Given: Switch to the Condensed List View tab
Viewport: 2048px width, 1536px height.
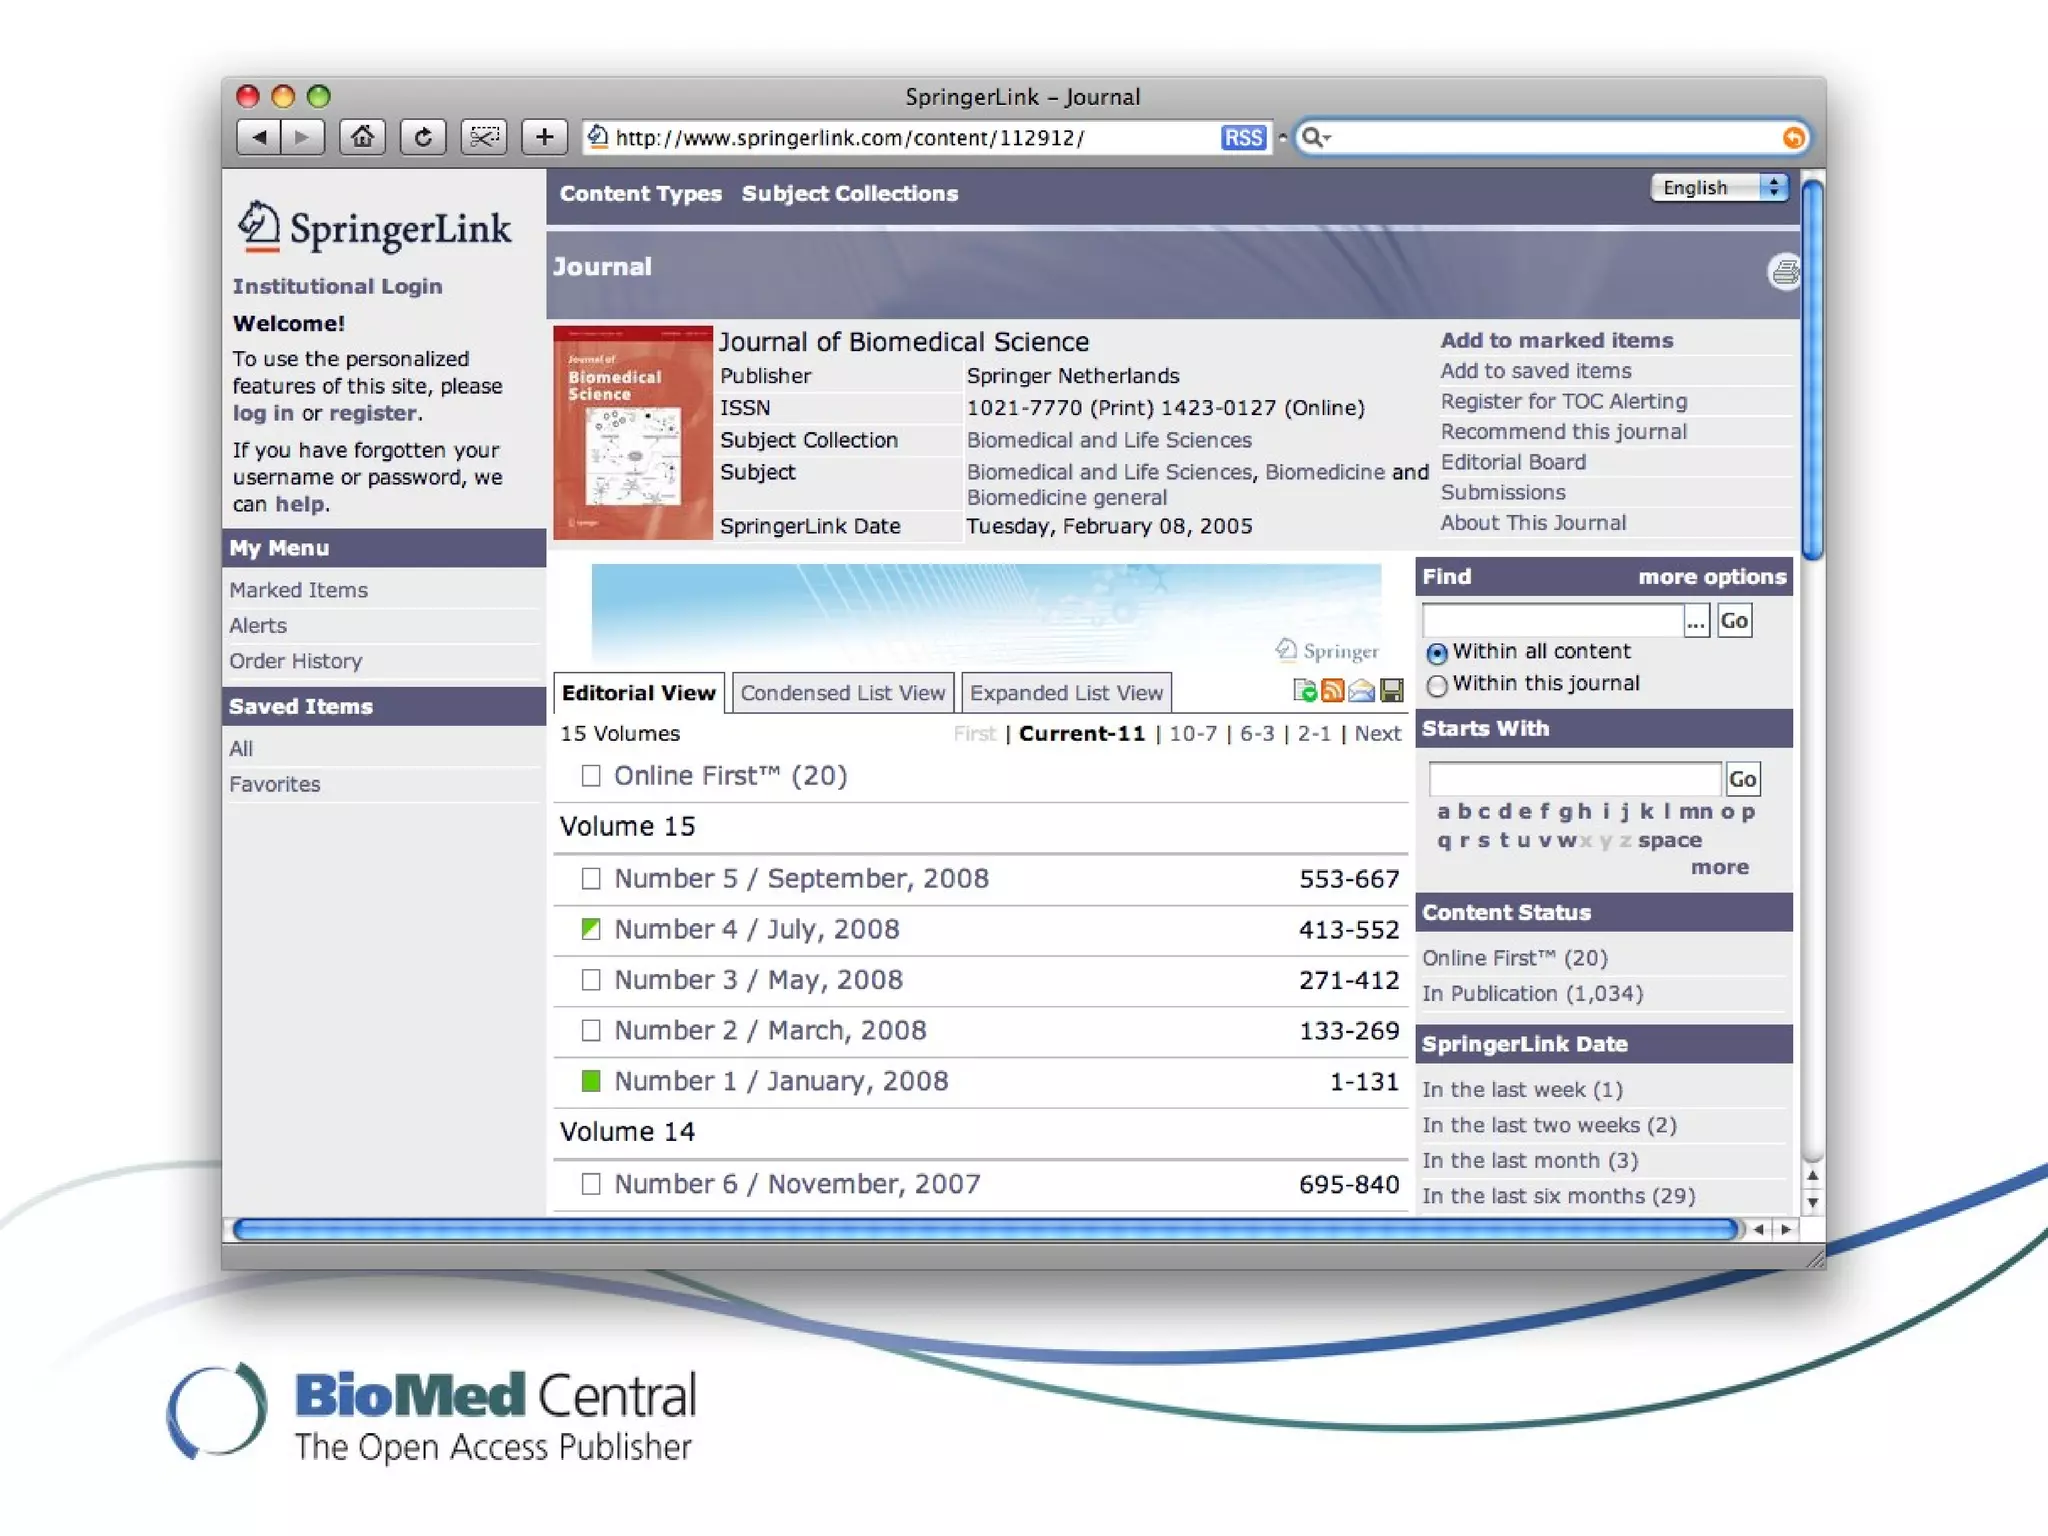Looking at the screenshot, I should coord(842,692).
